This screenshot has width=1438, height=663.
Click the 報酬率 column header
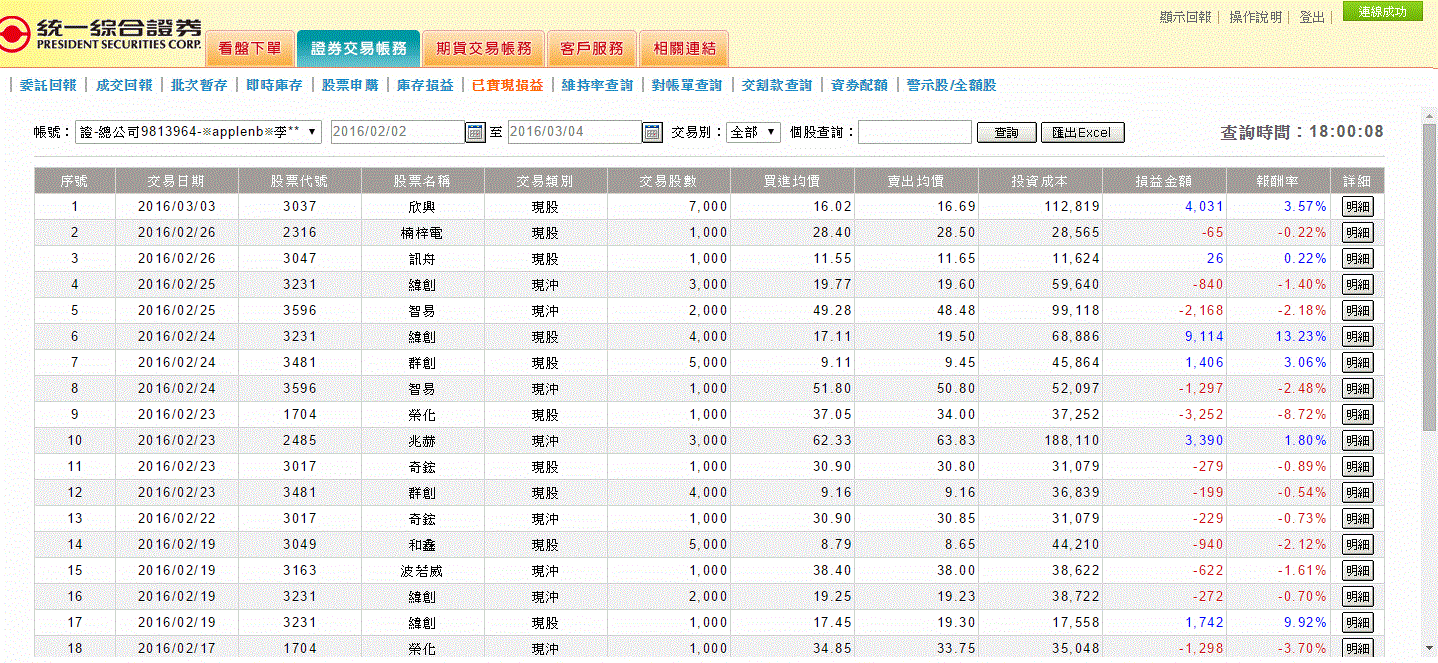(1277, 181)
